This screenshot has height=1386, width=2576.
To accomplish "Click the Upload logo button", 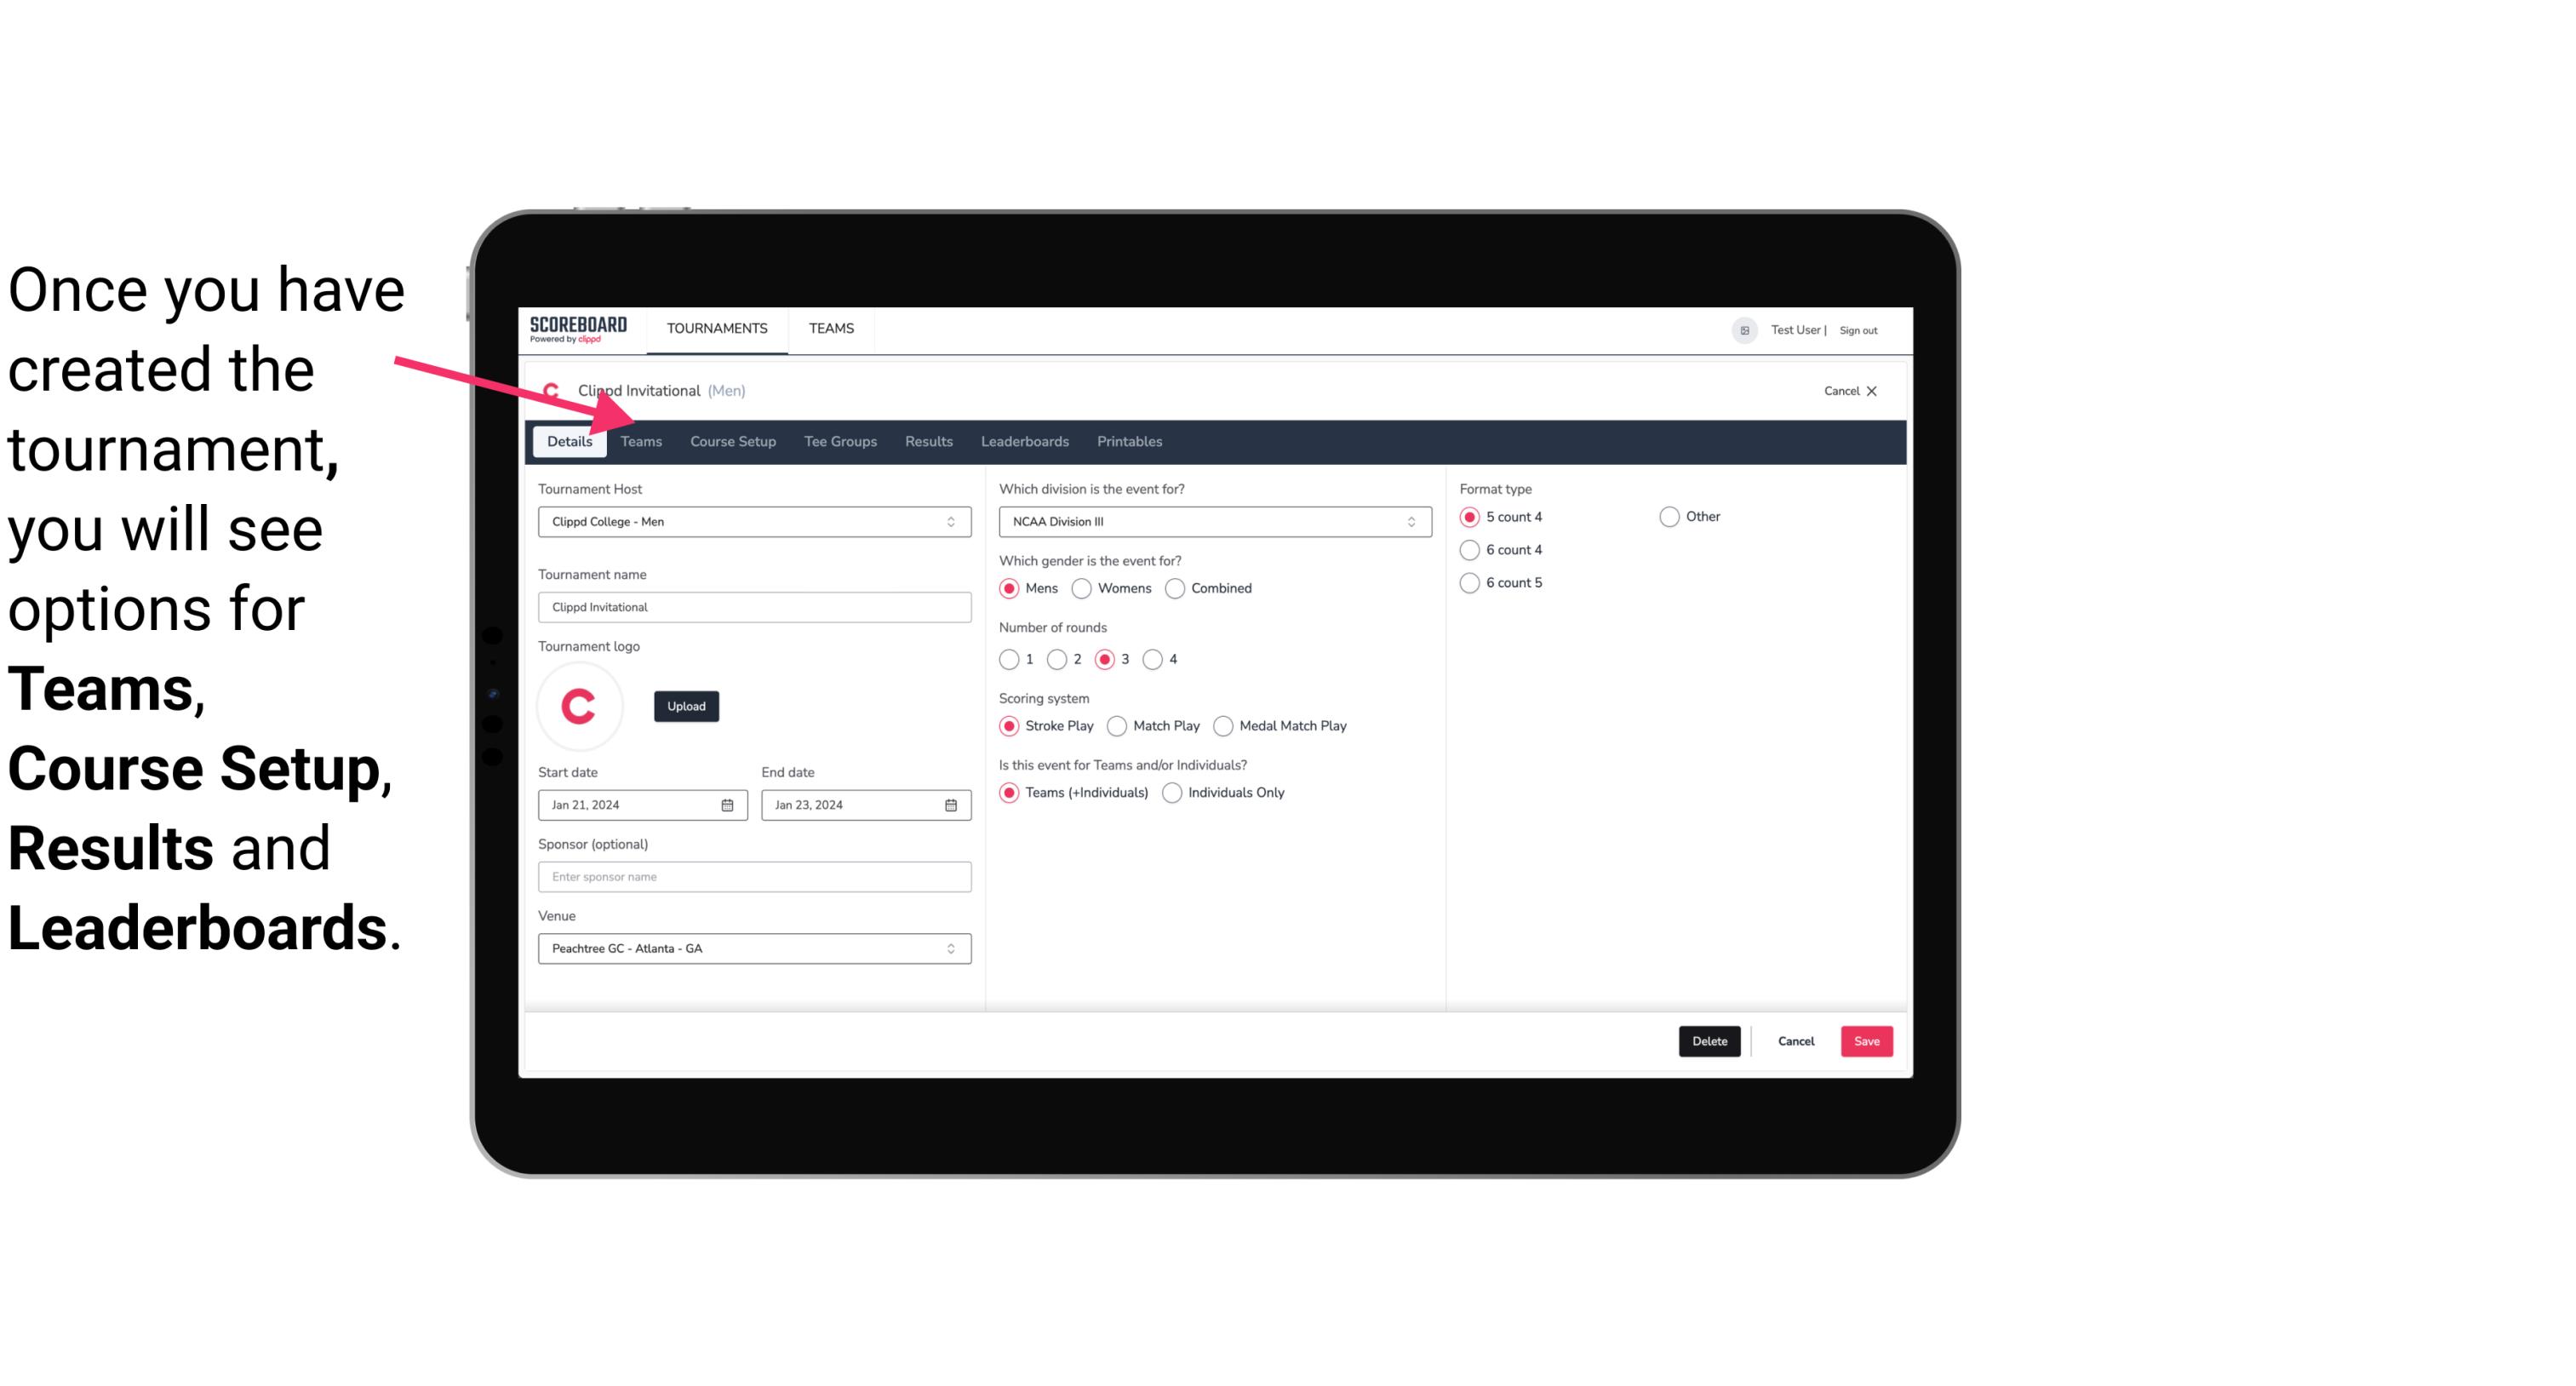I will [x=686, y=707].
